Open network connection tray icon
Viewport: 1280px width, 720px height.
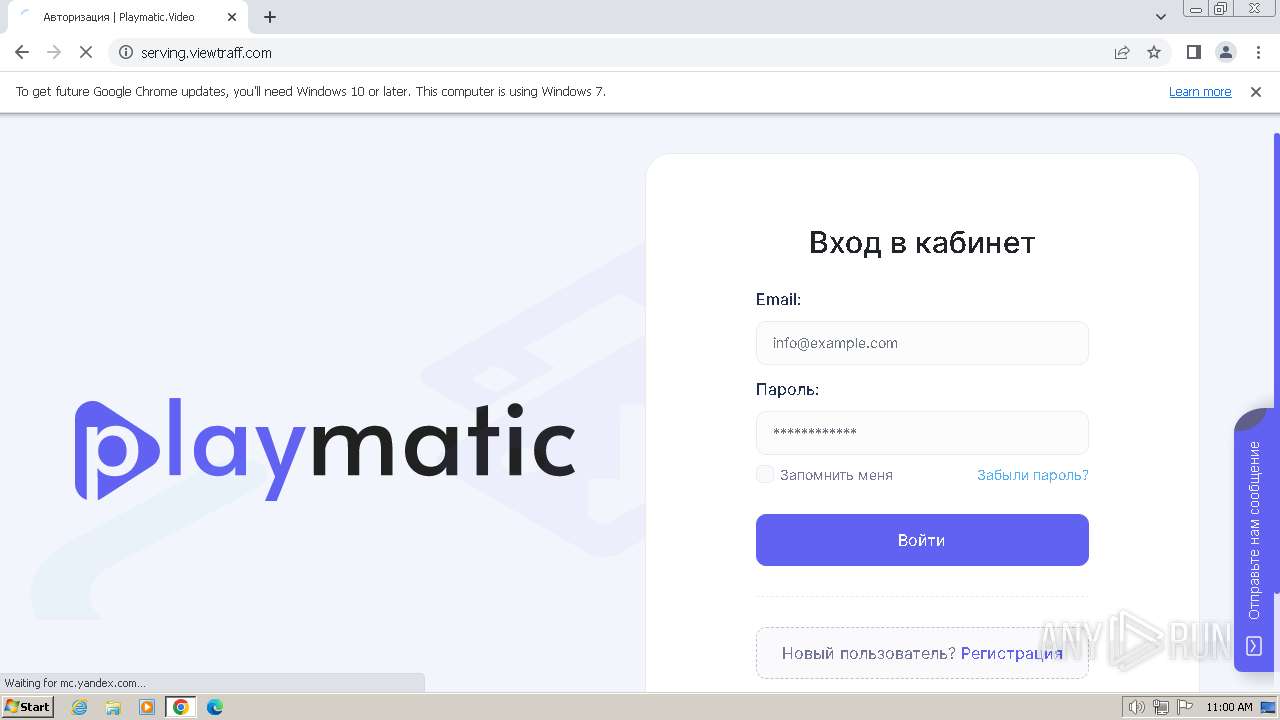click(x=1161, y=707)
